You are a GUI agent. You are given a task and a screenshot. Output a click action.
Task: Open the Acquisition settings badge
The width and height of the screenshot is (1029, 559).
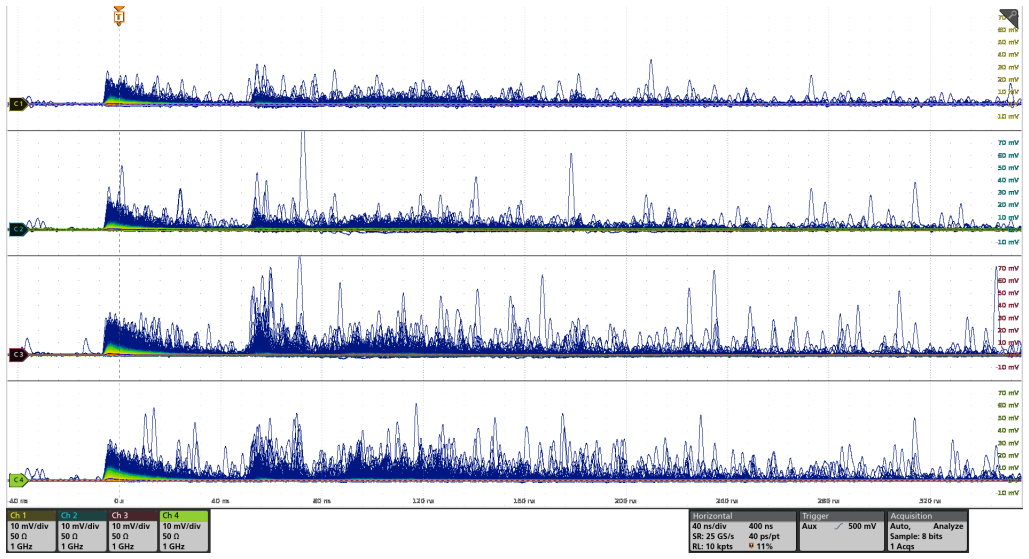[927, 531]
